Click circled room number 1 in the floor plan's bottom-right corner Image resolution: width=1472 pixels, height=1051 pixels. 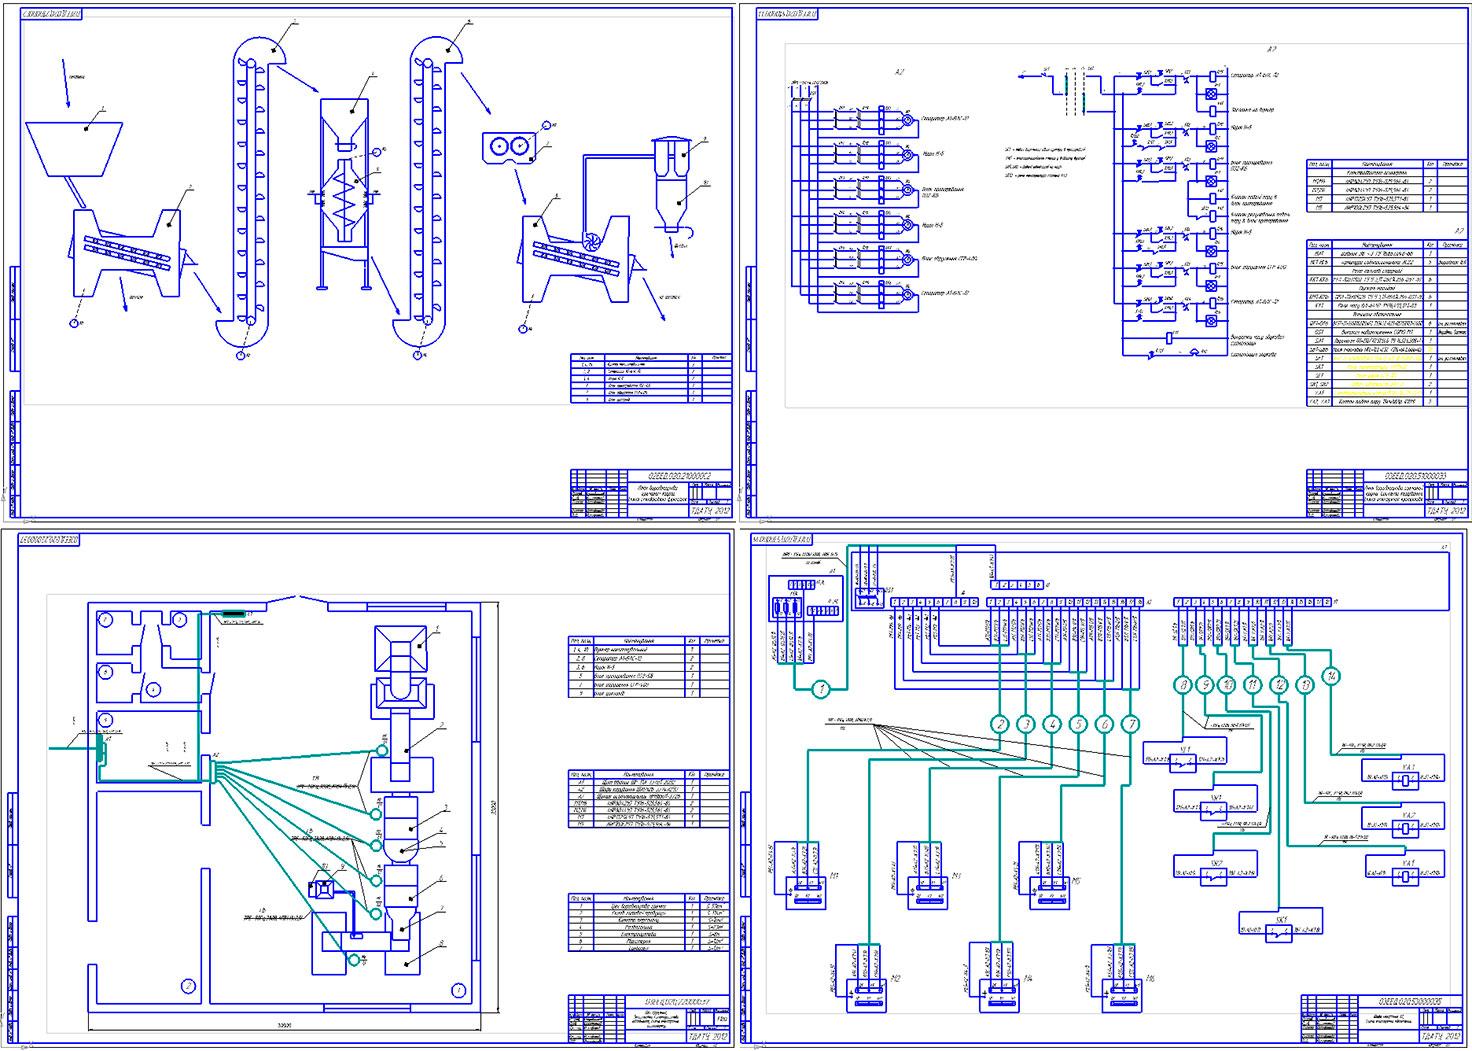coord(458,990)
